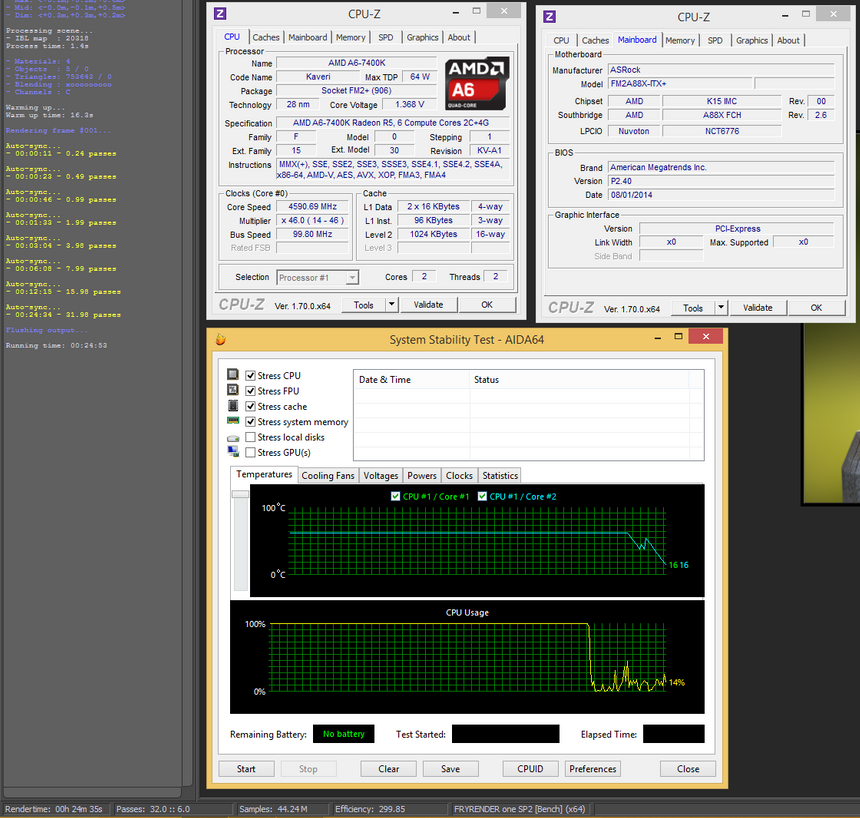The image size is (860, 818).
Task: Uncheck the Stress FPU checkbox
Action: (x=251, y=391)
